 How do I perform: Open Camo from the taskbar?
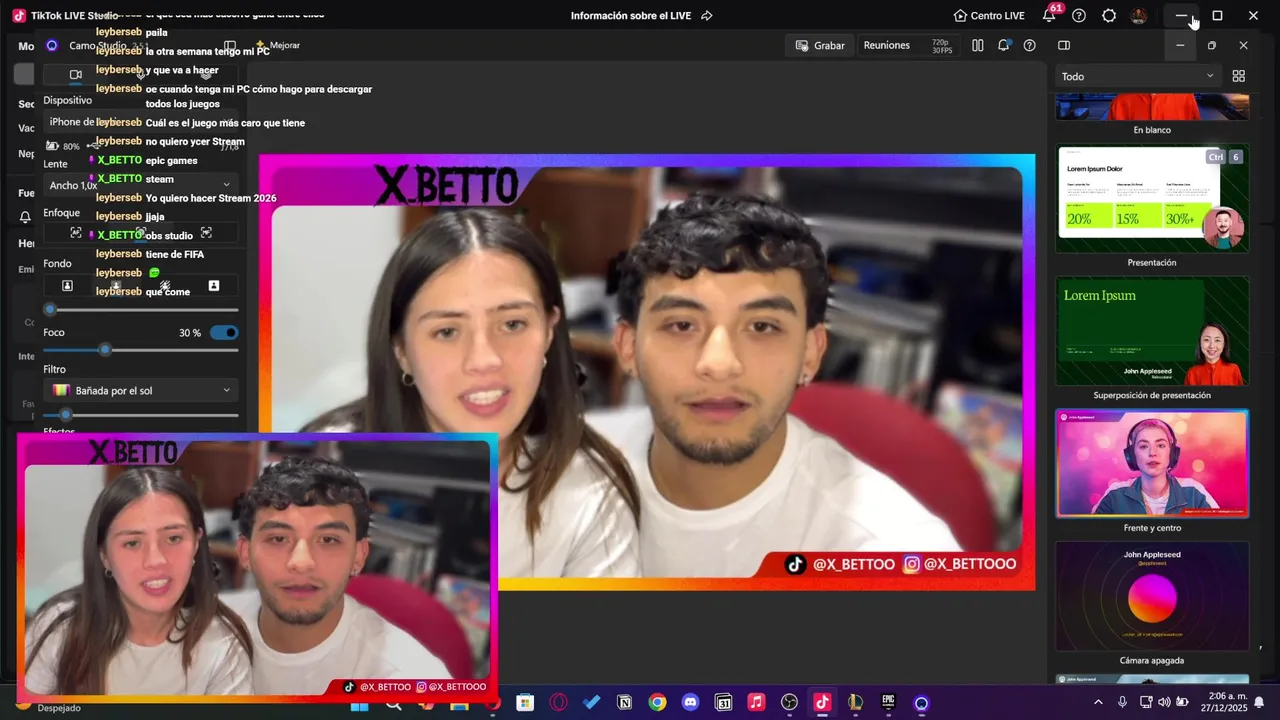[921, 702]
